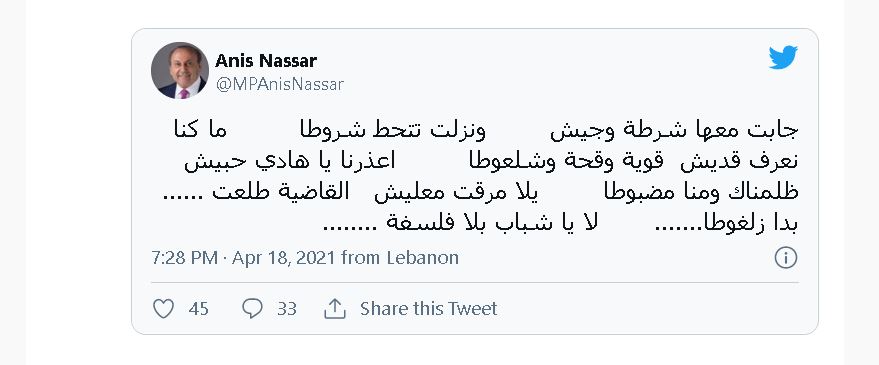Open replies via the speech bubble icon
Image resolution: width=879 pixels, height=365 pixels.
click(252, 308)
